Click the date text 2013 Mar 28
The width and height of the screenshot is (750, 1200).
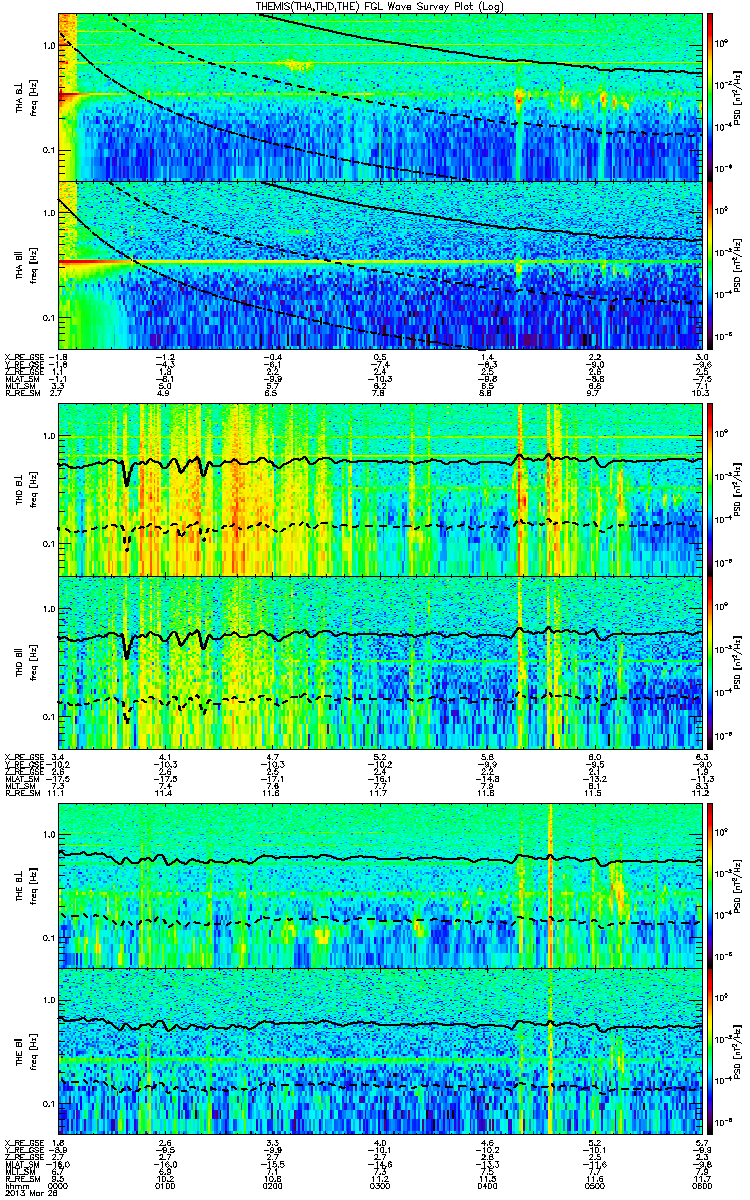31,1192
